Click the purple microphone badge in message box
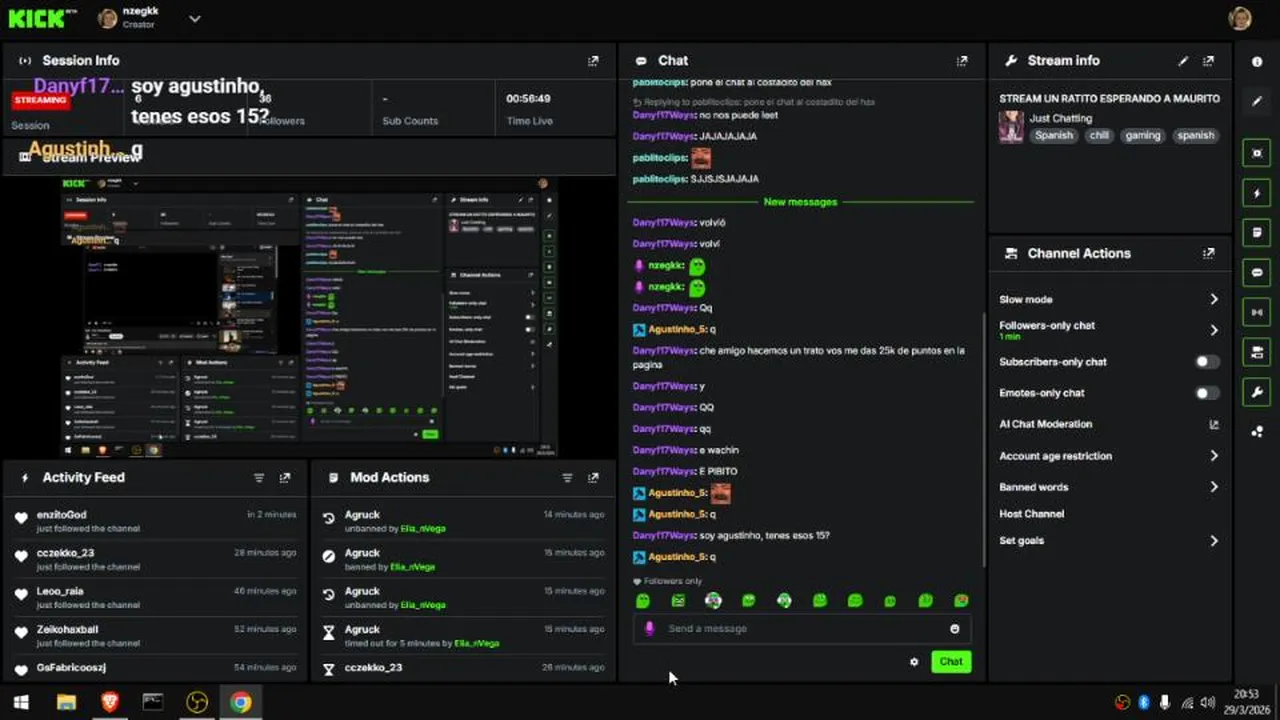The image size is (1280, 720). [x=649, y=629]
